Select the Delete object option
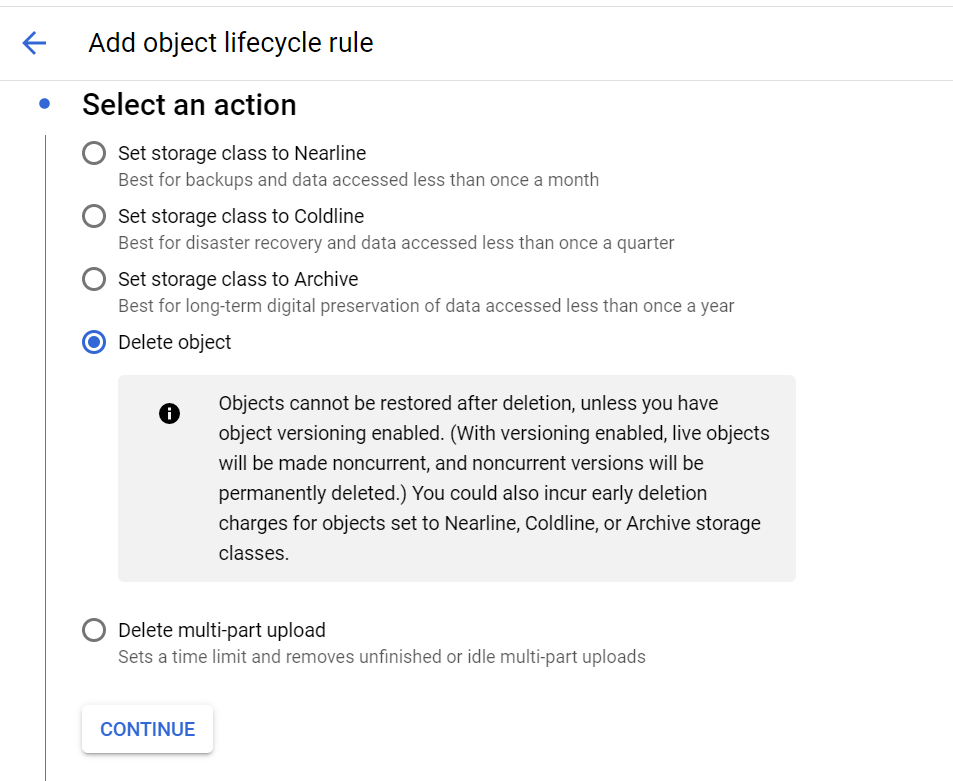The image size is (953, 781). 93,342
